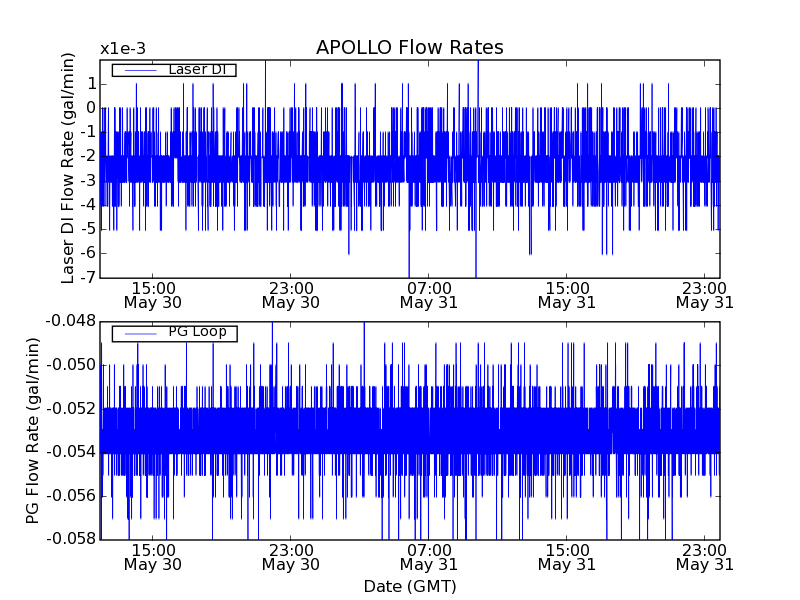The width and height of the screenshot is (800, 600).
Task: Click the blue line sample in Laser DI legend
Action: pos(141,70)
